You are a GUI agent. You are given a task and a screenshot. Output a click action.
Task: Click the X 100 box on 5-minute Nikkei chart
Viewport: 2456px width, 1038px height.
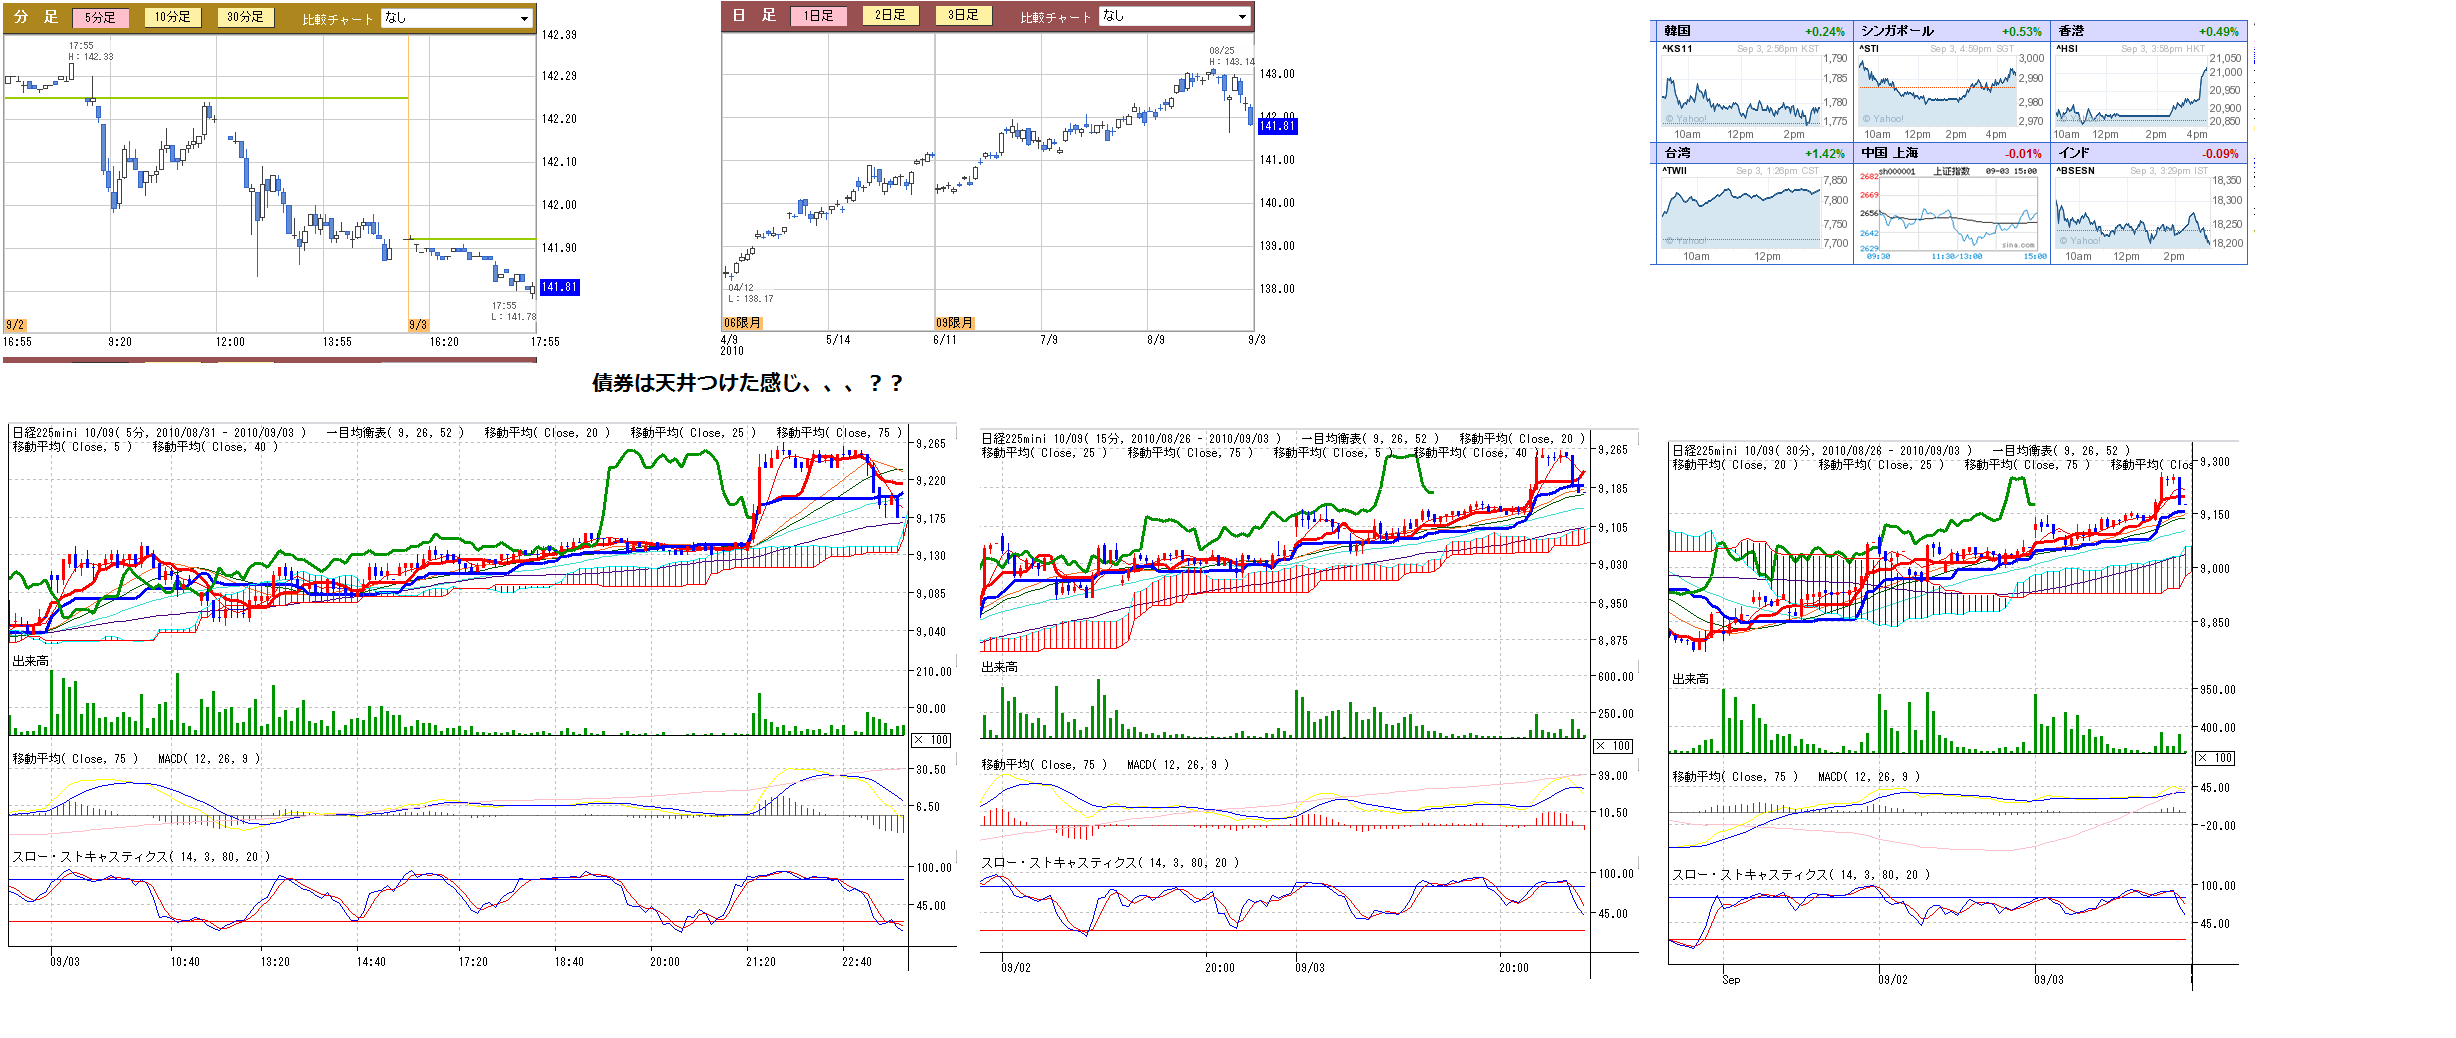pyautogui.click(x=931, y=740)
